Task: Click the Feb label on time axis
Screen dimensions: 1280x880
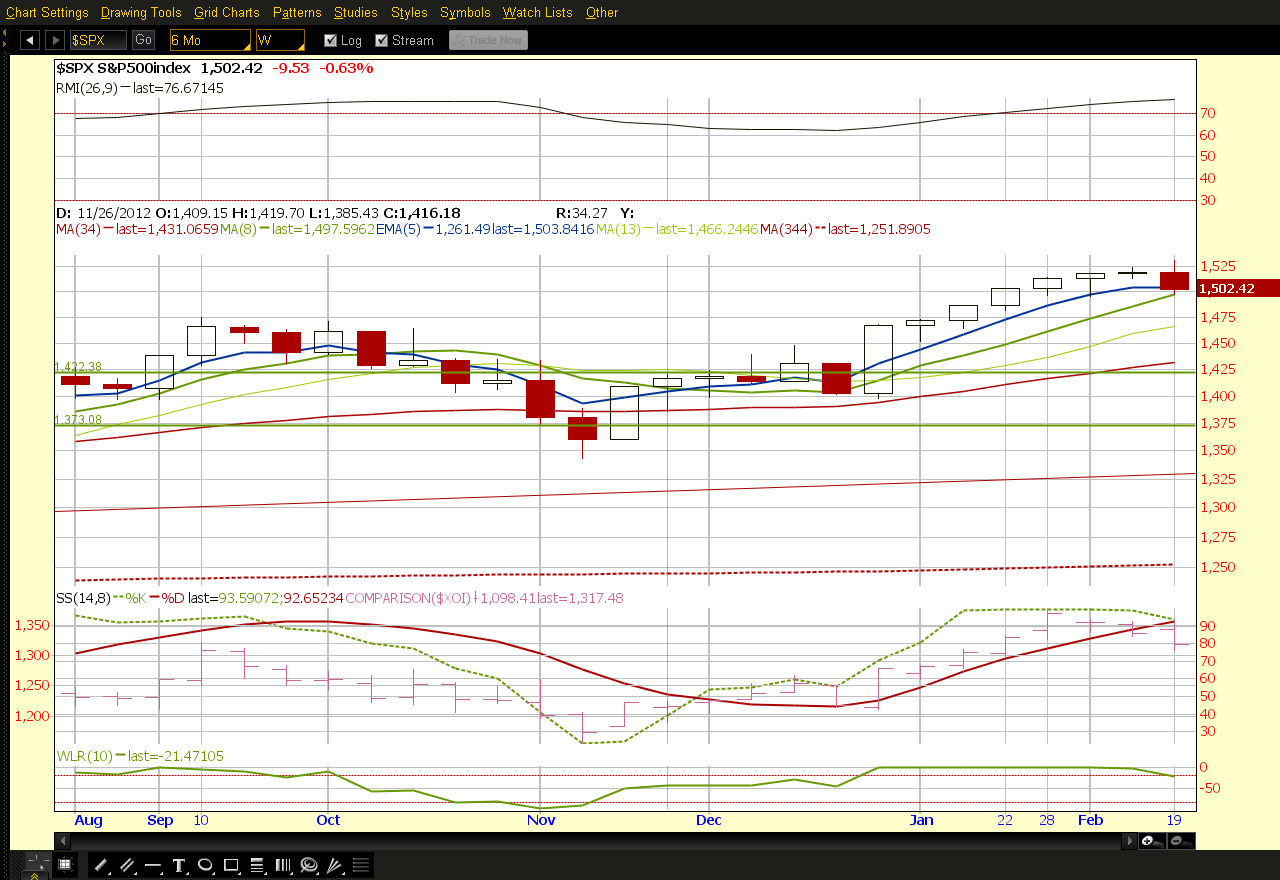Action: [x=1090, y=820]
